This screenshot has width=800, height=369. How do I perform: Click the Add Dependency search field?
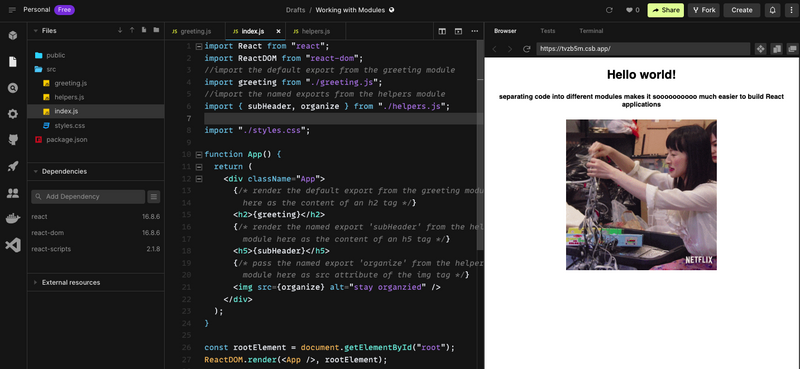(x=88, y=196)
